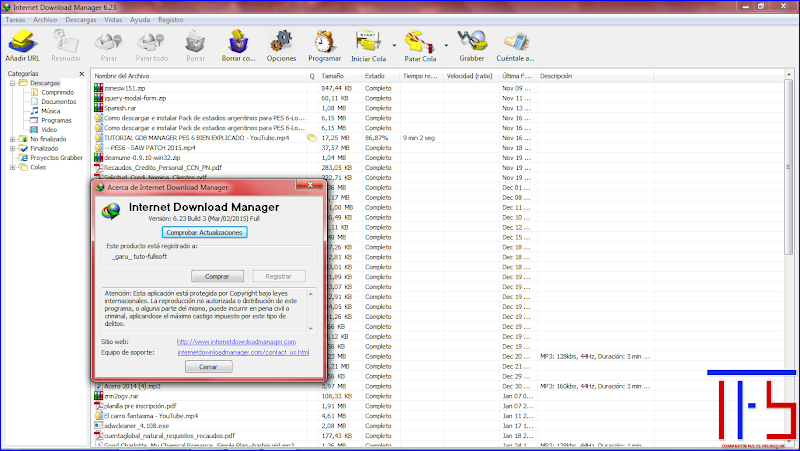The width and height of the screenshot is (800, 451).
Task: Expand the Colas tree node
Action: (x=13, y=167)
